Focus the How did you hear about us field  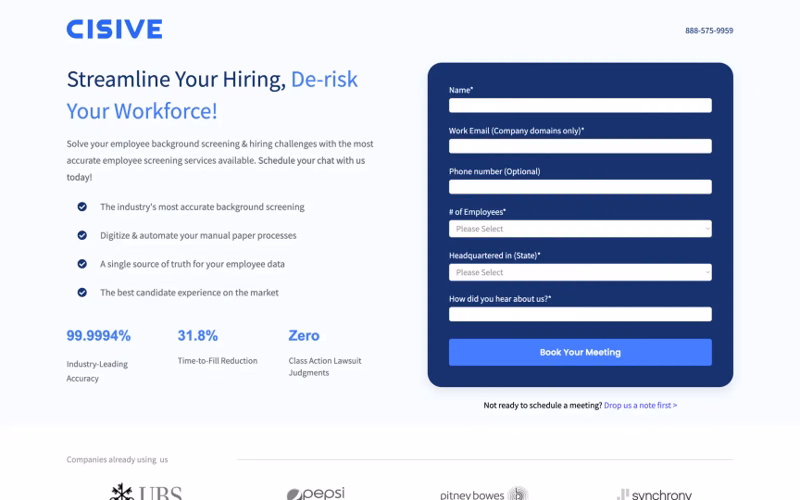pos(580,314)
